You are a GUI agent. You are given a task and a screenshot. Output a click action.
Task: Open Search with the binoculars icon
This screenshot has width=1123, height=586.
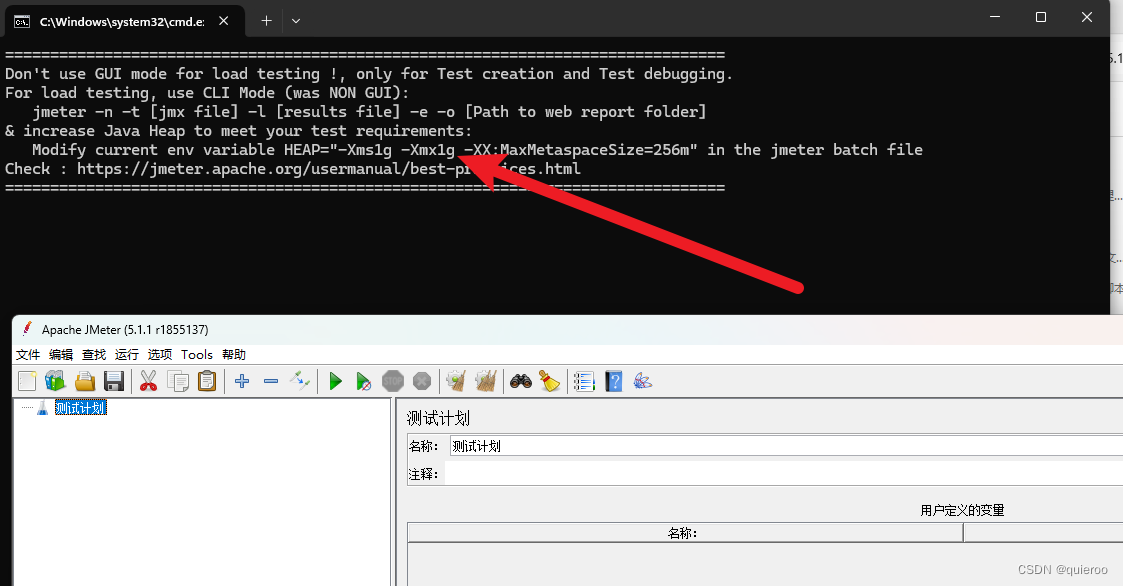coord(521,381)
